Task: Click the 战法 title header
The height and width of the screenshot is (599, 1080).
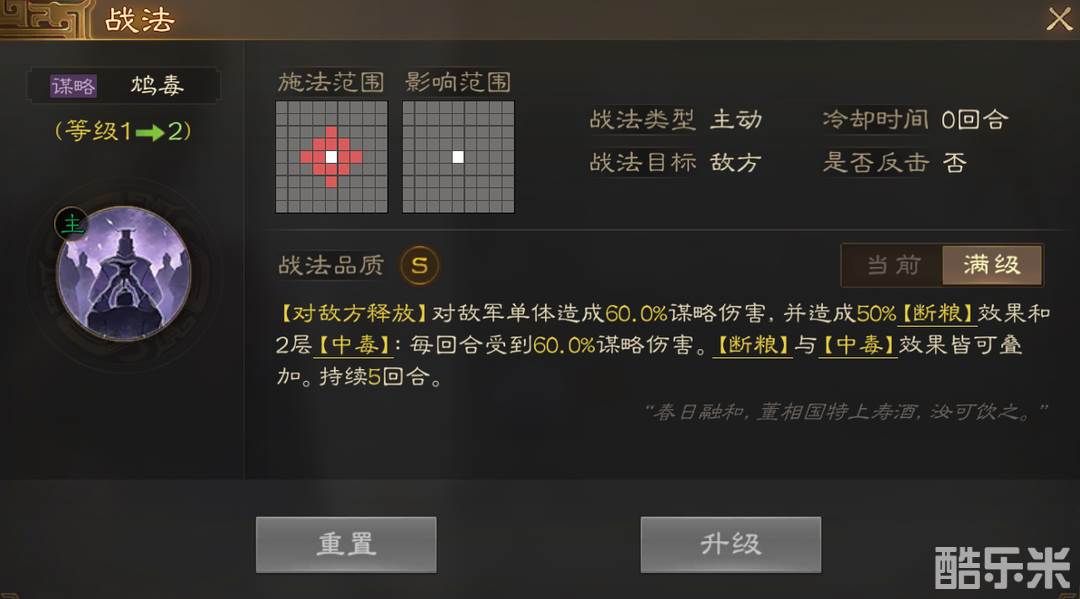Action: point(139,19)
